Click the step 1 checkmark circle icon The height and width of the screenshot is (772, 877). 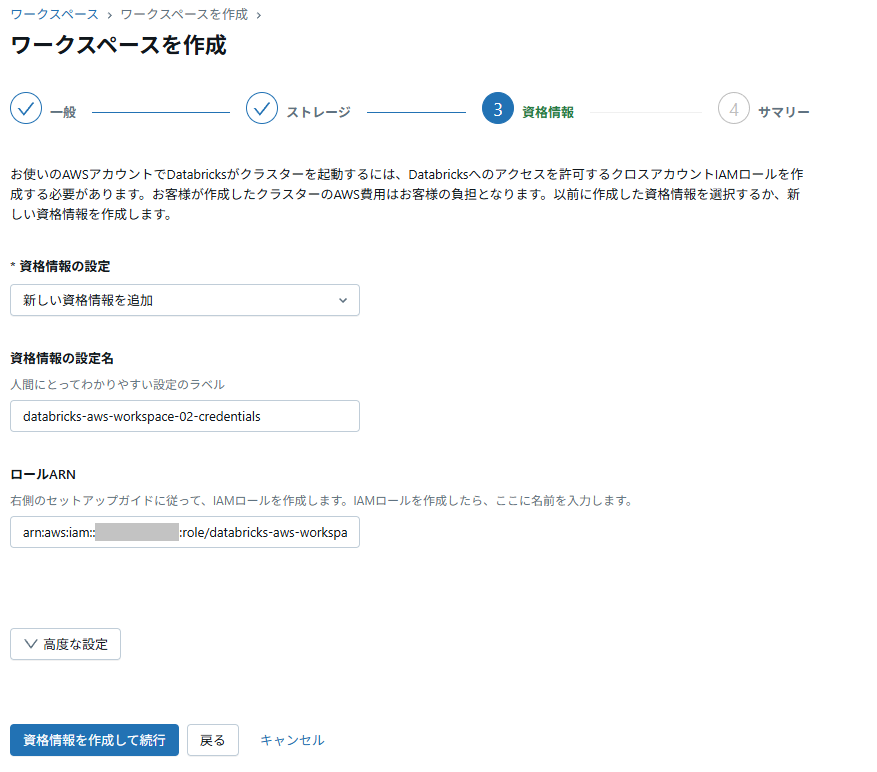pyautogui.click(x=26, y=108)
